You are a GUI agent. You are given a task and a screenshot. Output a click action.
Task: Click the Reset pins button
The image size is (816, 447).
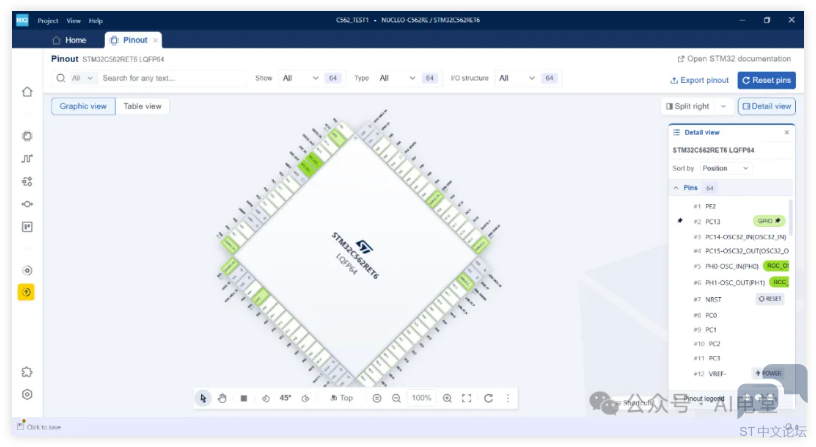click(767, 80)
